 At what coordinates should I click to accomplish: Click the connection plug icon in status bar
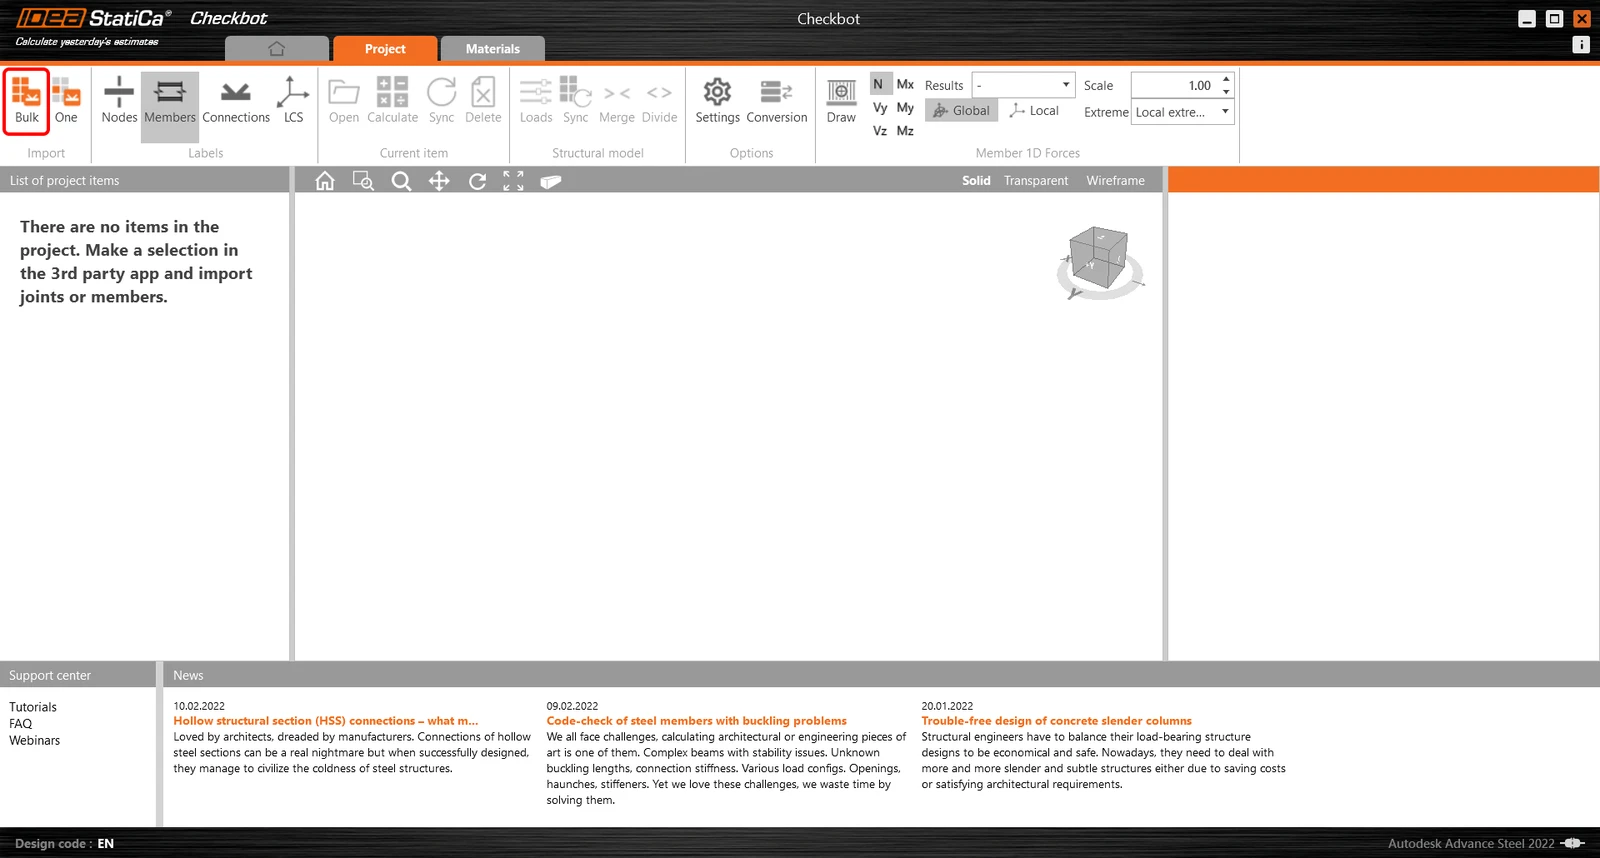pos(1573,844)
